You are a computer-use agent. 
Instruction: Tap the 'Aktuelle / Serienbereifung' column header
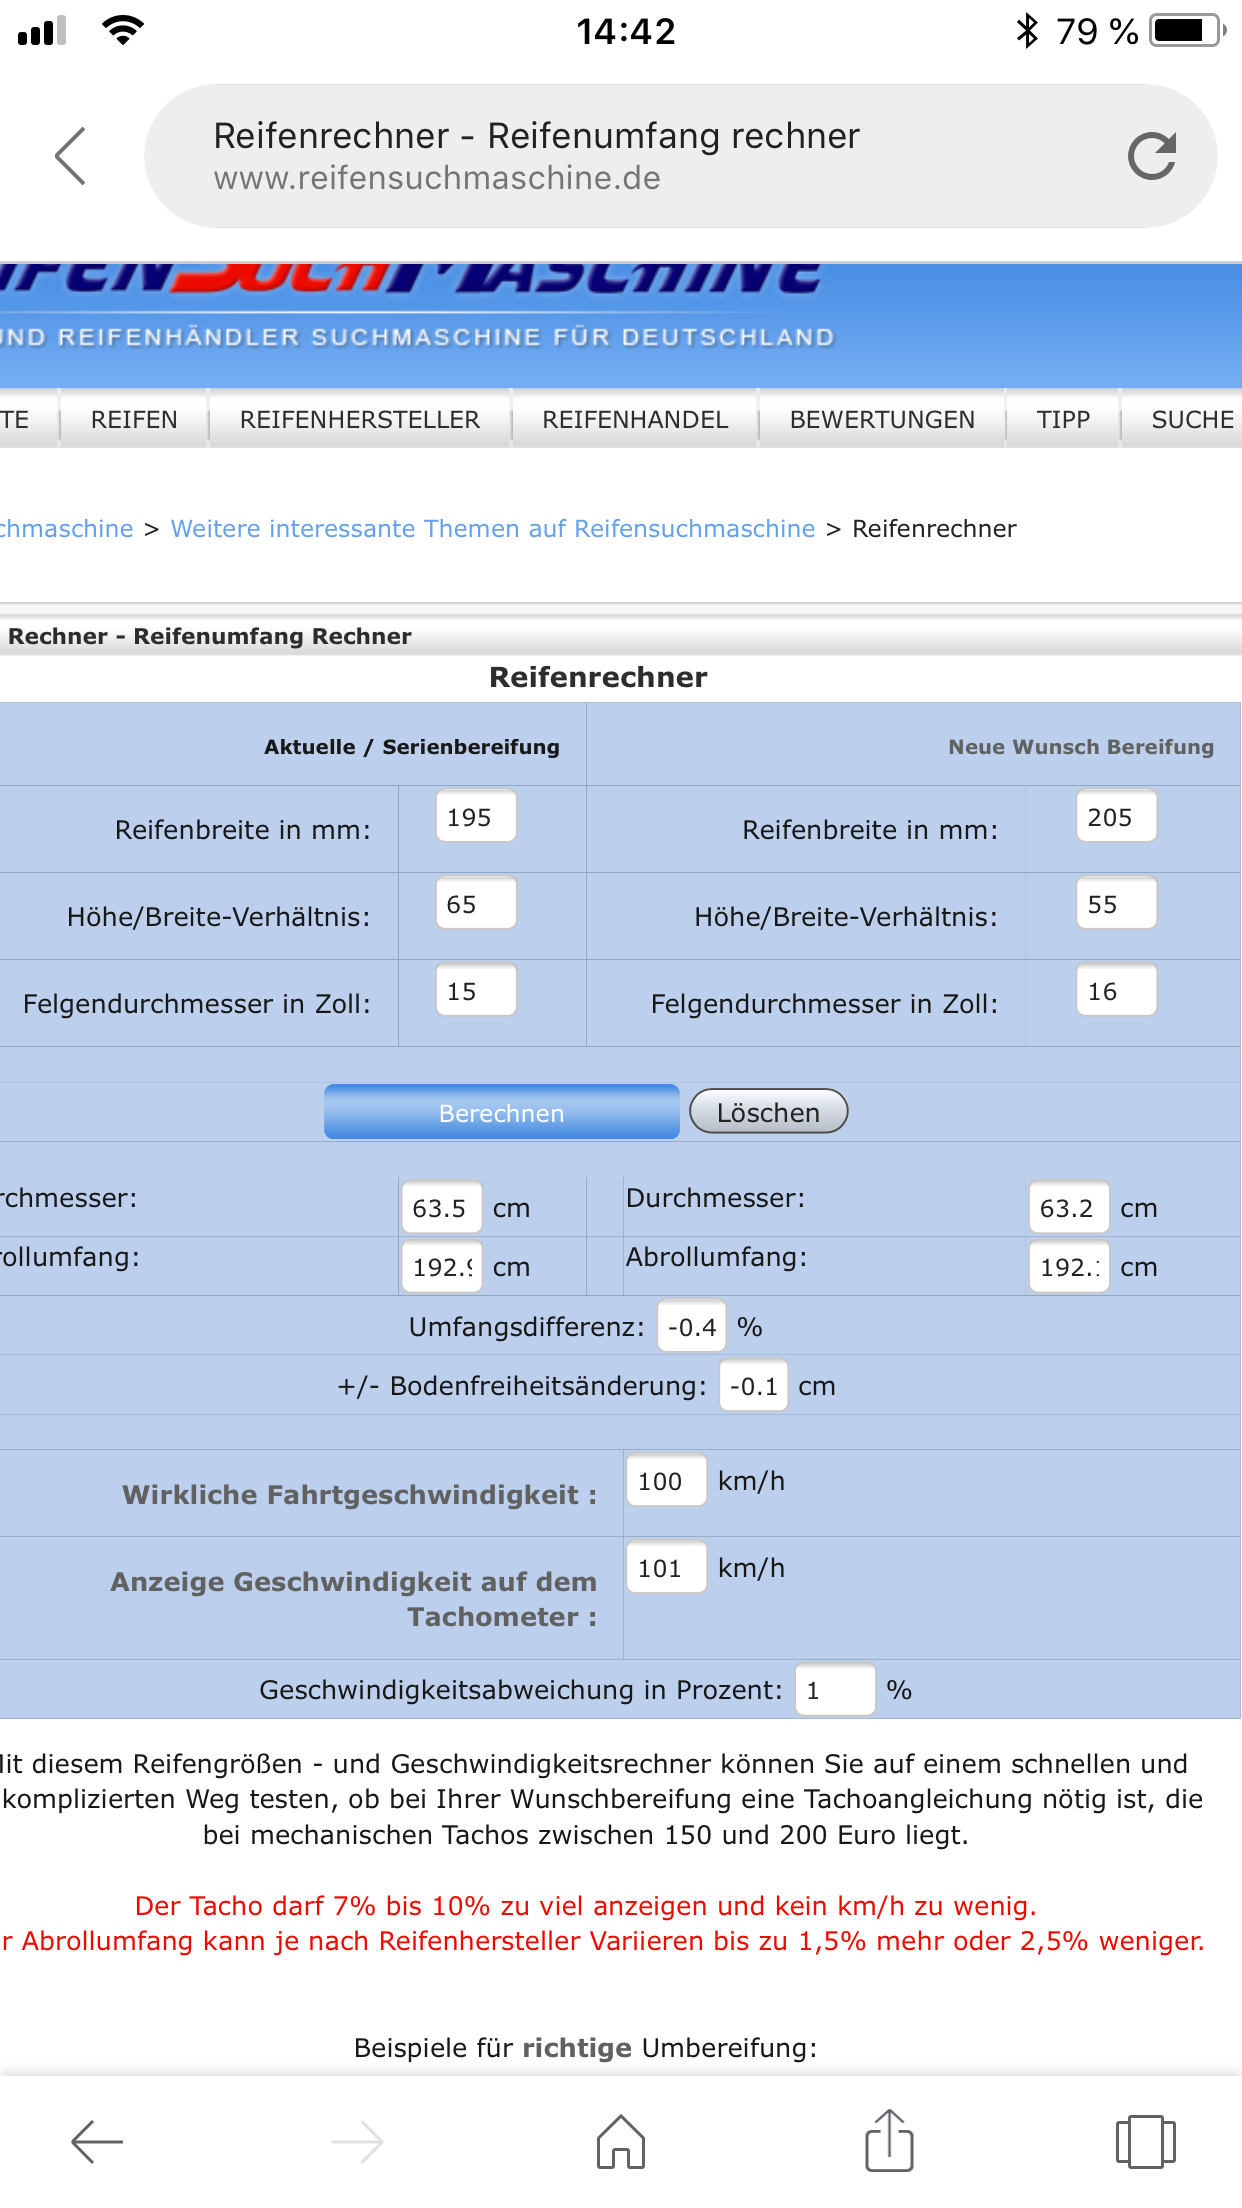(x=412, y=747)
